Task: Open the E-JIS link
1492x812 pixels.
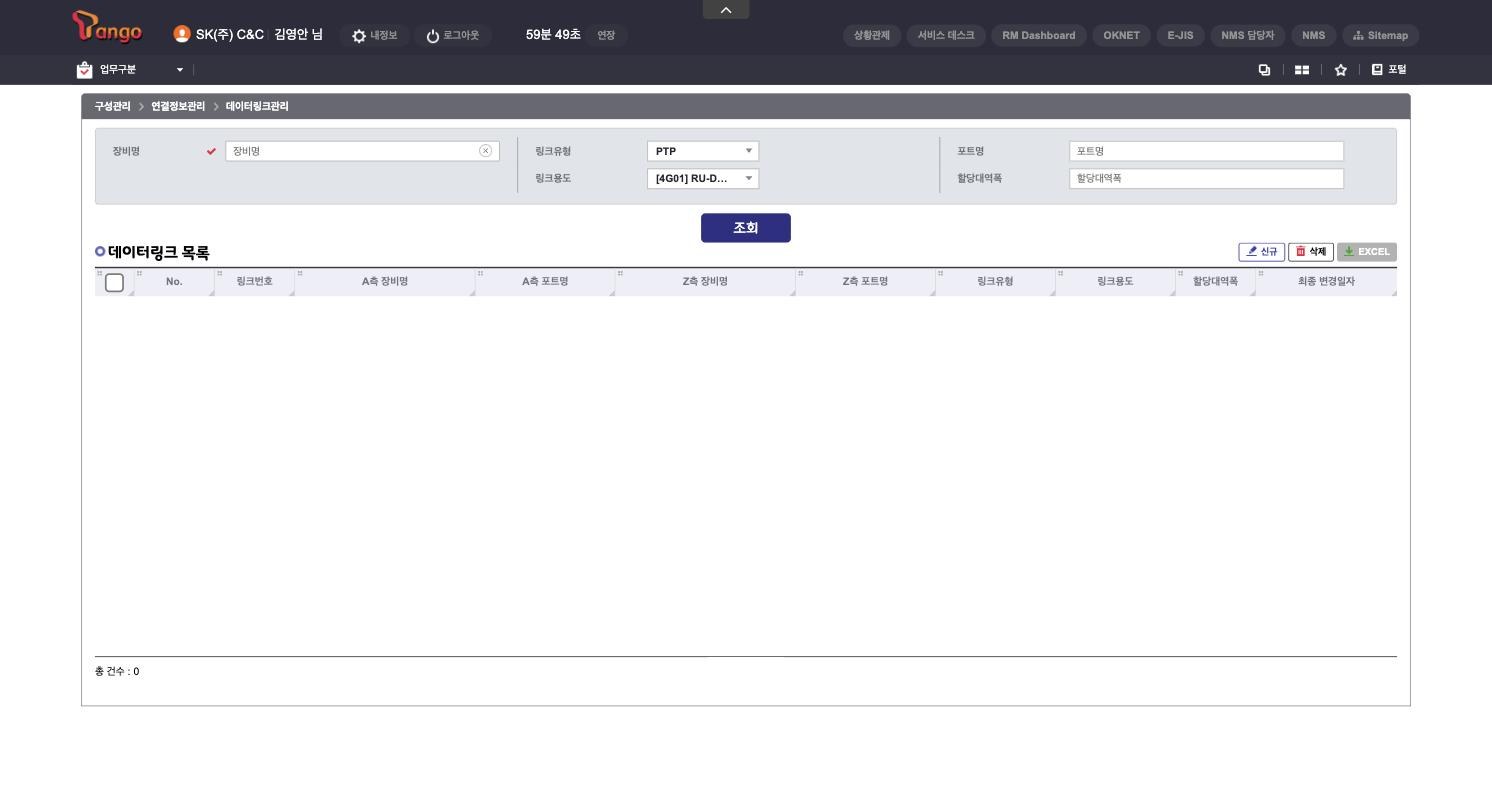Action: point(1181,35)
